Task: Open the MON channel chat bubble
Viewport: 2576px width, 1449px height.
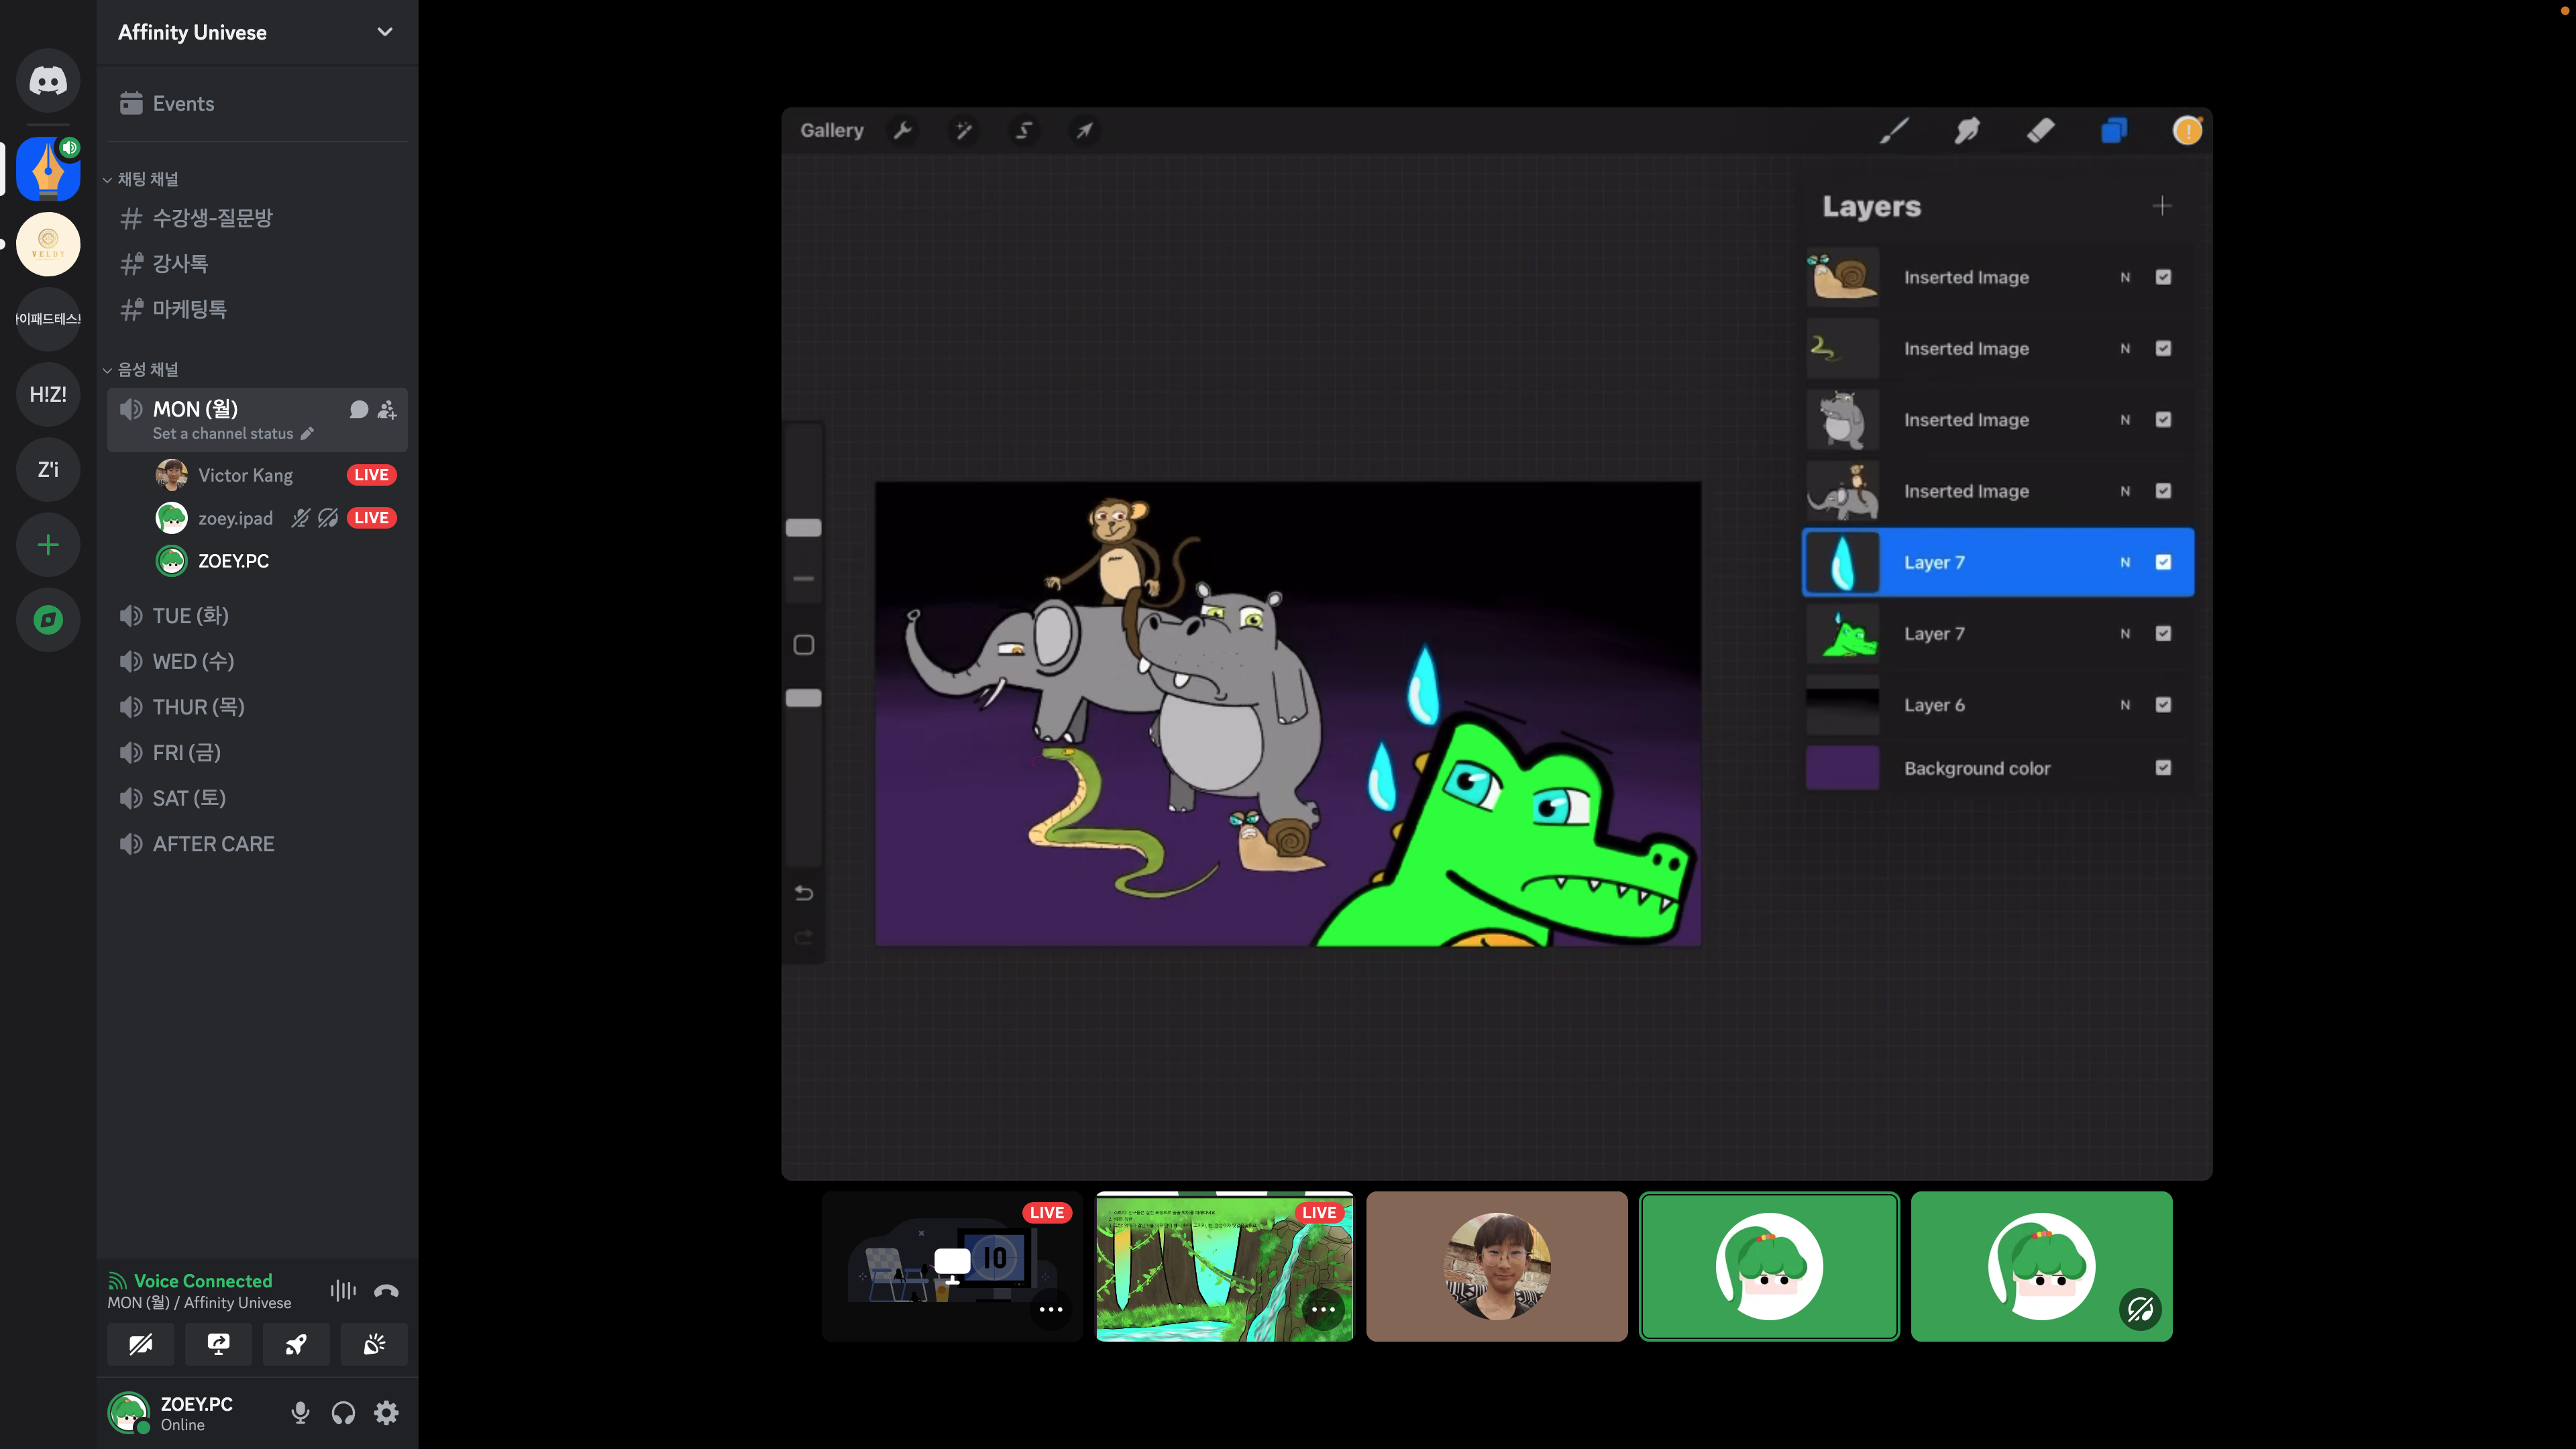Action: point(359,409)
